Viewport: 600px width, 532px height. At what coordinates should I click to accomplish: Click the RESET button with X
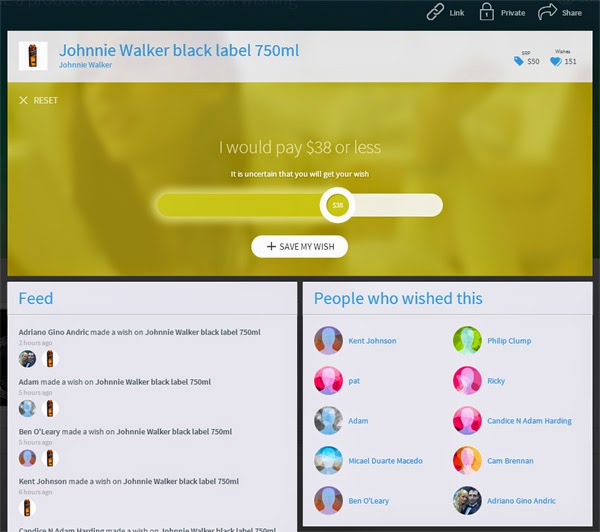tap(38, 100)
